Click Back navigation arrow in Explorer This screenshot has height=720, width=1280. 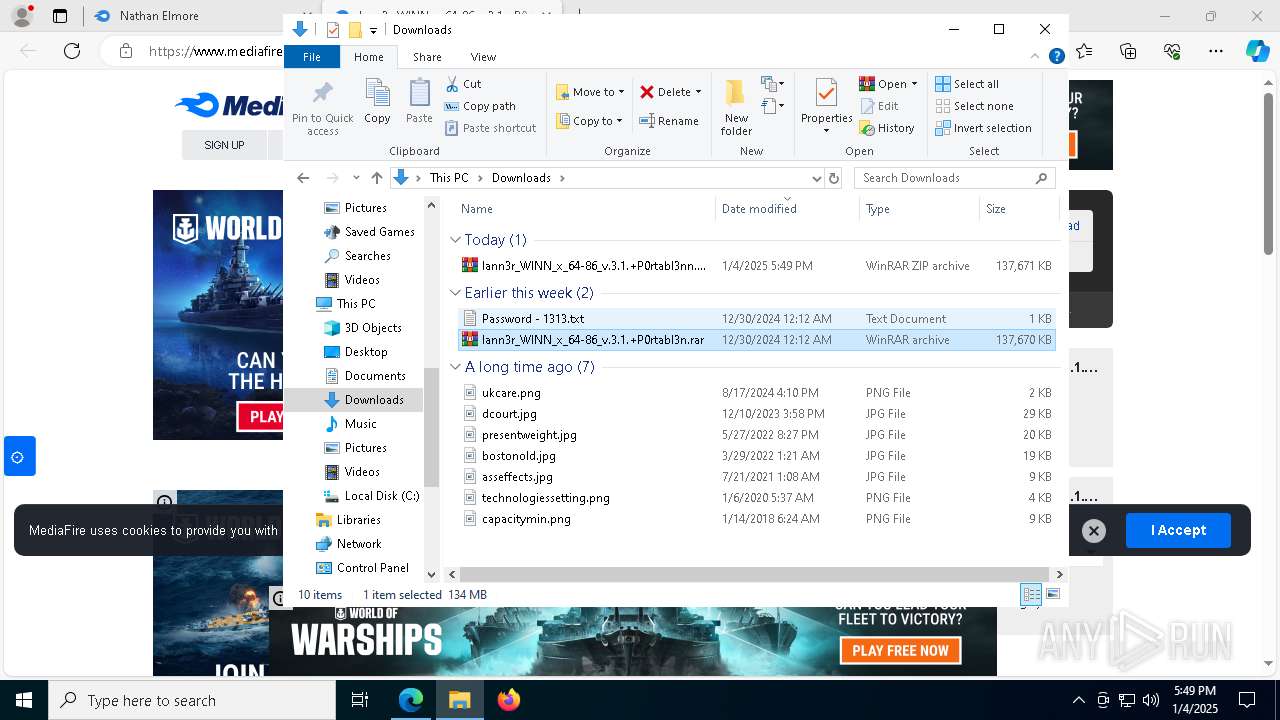pos(303,178)
